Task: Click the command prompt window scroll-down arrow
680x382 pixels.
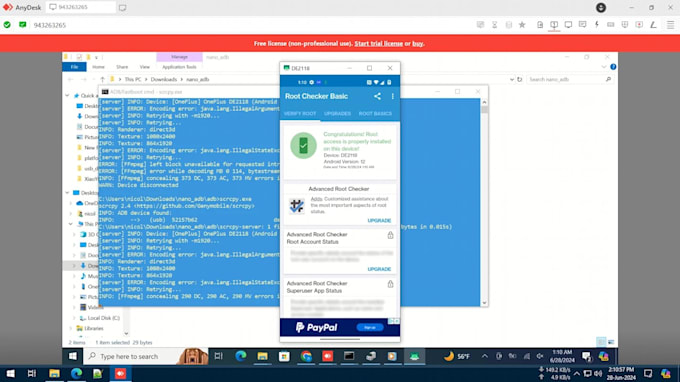Action: [484, 303]
